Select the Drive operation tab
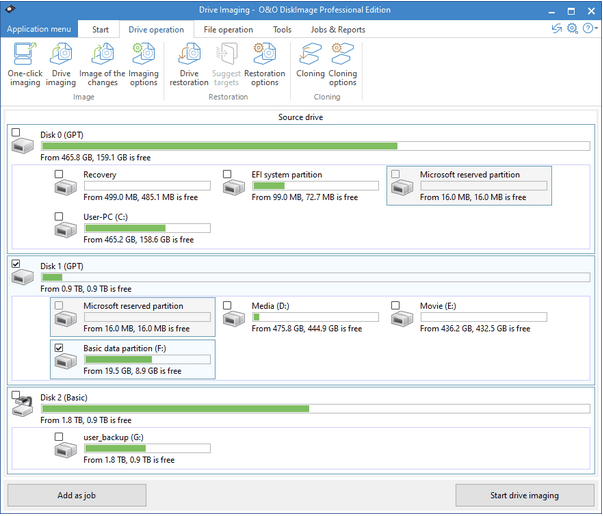The height and width of the screenshot is (516, 603). 156,30
